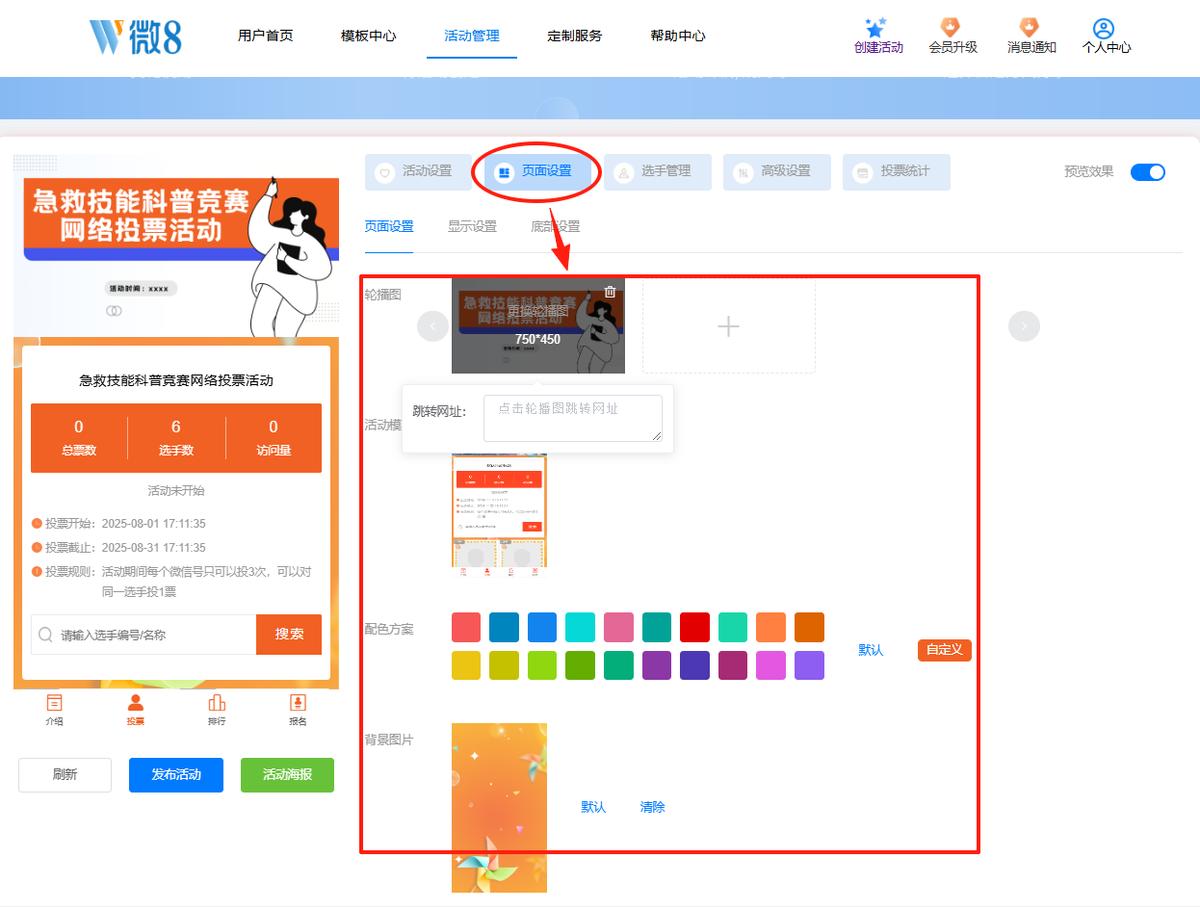Click the 750*450 carousel image thumbnail
This screenshot has height=907, width=1200.
click(538, 326)
